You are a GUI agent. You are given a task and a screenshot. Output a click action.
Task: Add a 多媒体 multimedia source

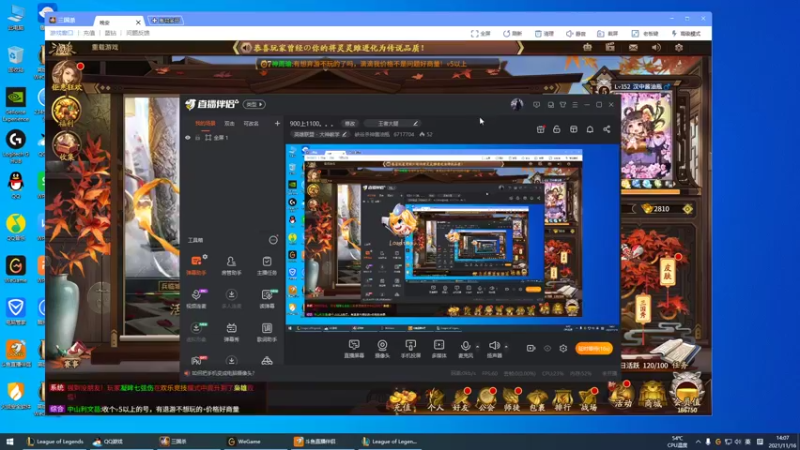(439, 349)
